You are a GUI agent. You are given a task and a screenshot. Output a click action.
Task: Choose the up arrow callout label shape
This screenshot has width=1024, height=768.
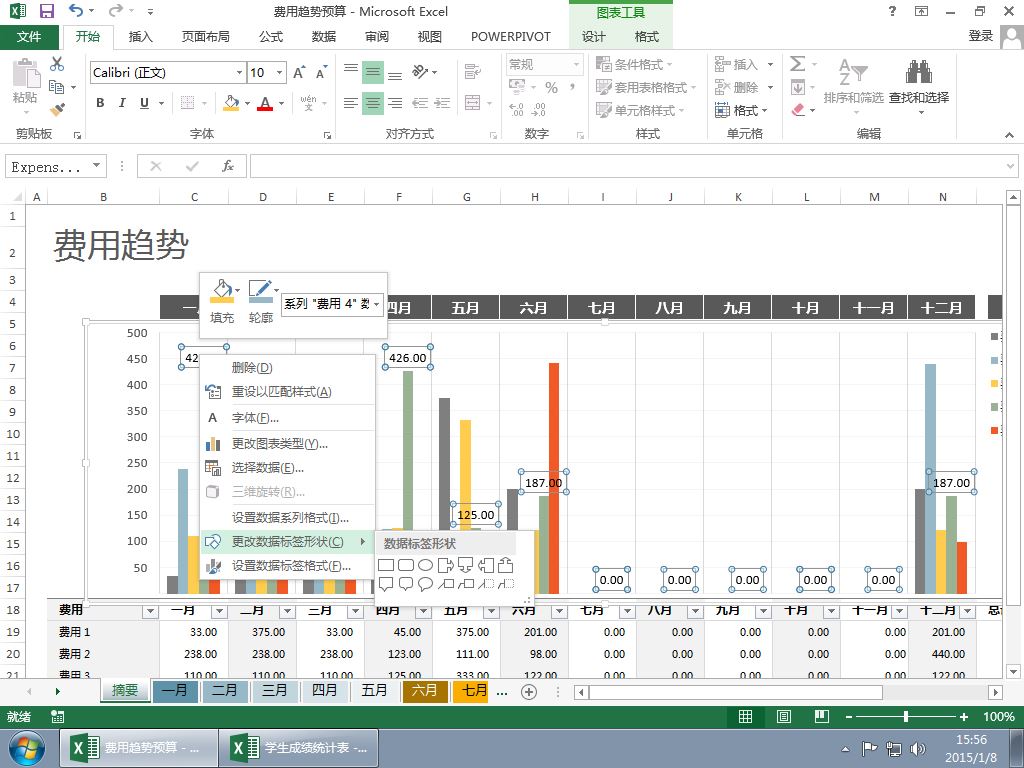coord(505,565)
